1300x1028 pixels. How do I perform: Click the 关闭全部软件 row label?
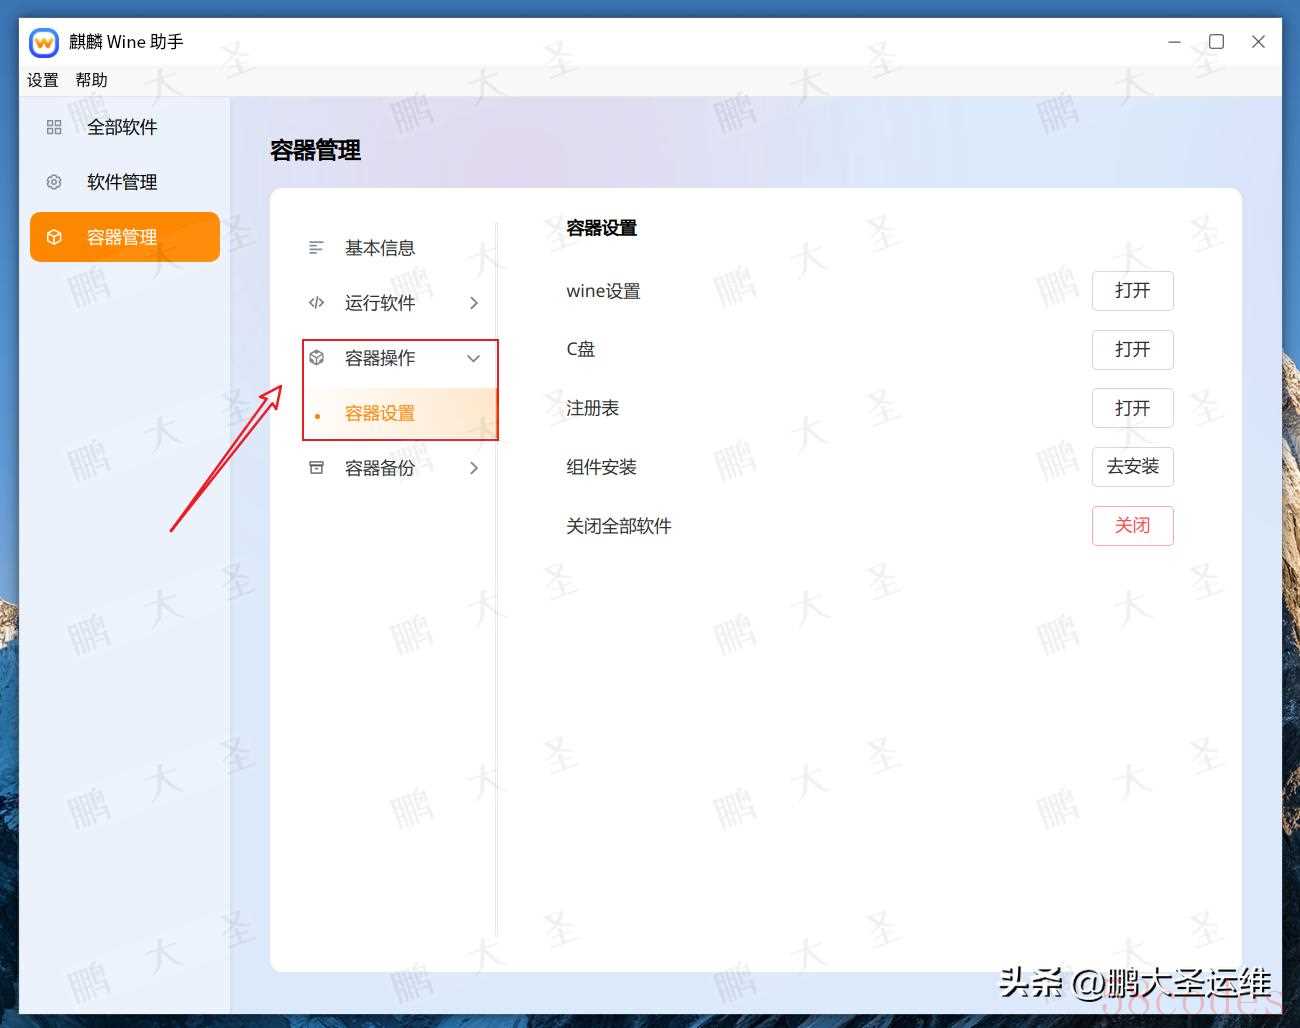[x=618, y=526]
